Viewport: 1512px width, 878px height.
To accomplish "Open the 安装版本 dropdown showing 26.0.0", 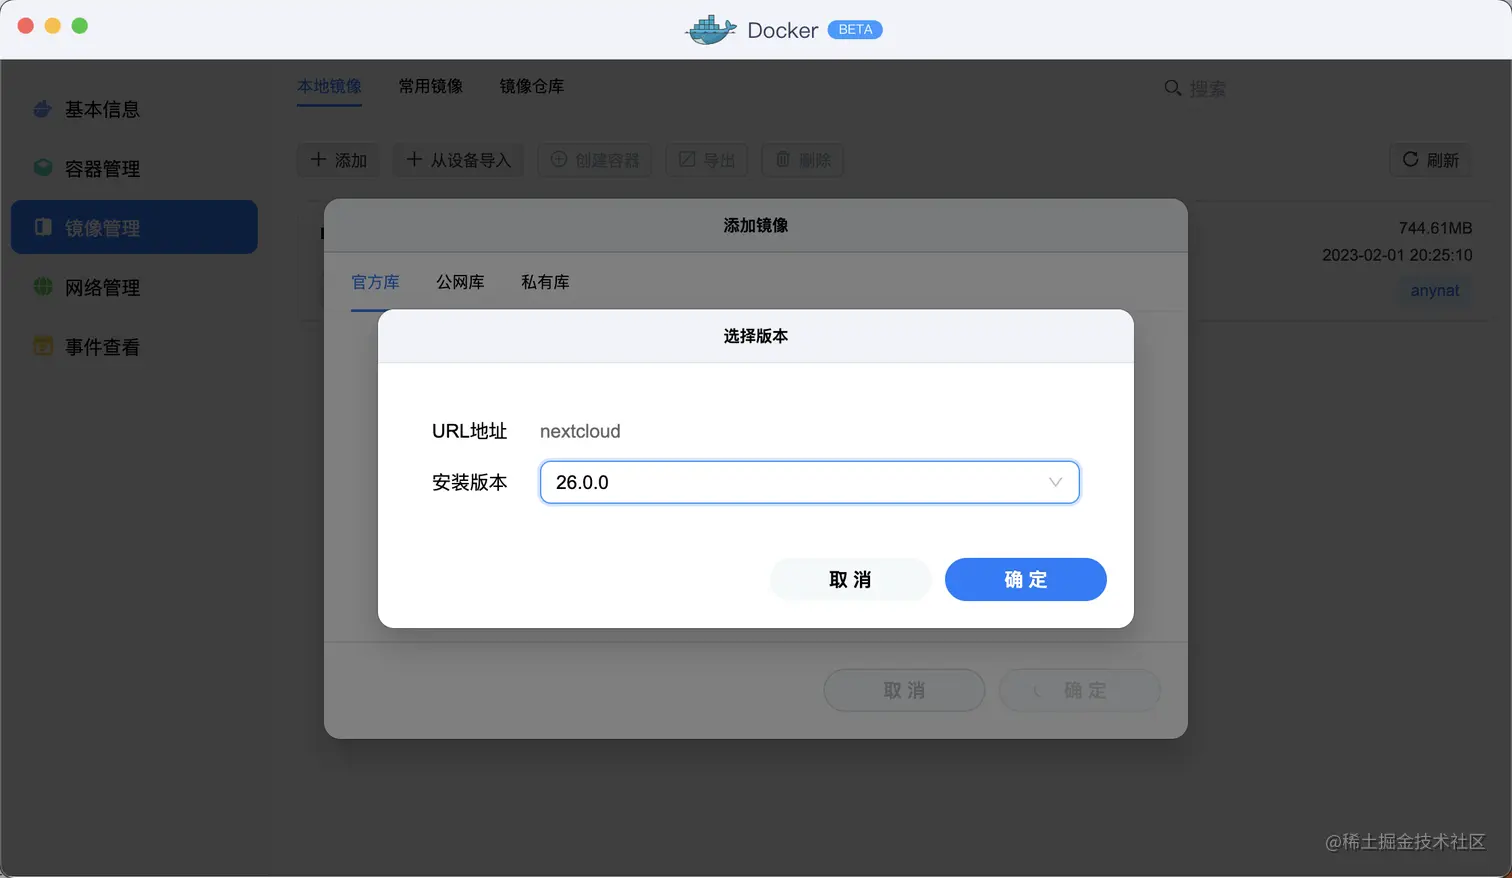I will pyautogui.click(x=809, y=482).
